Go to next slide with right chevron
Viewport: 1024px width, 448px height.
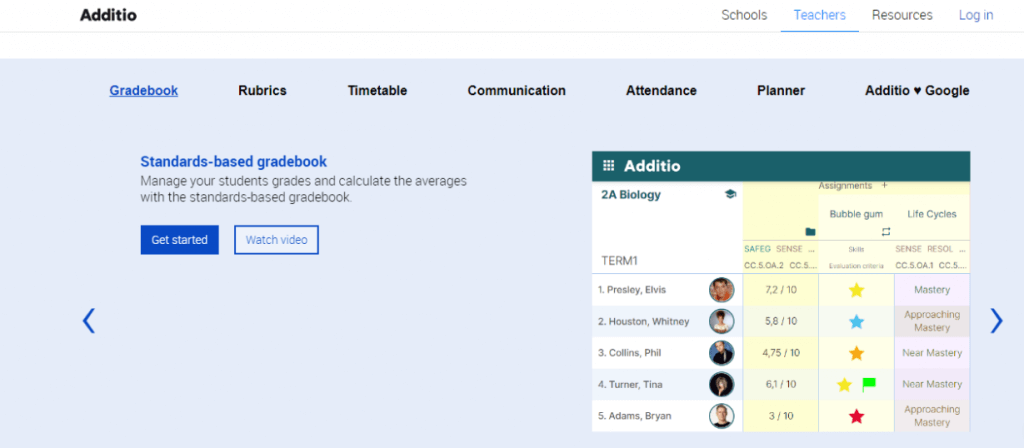pyautogui.click(x=996, y=321)
